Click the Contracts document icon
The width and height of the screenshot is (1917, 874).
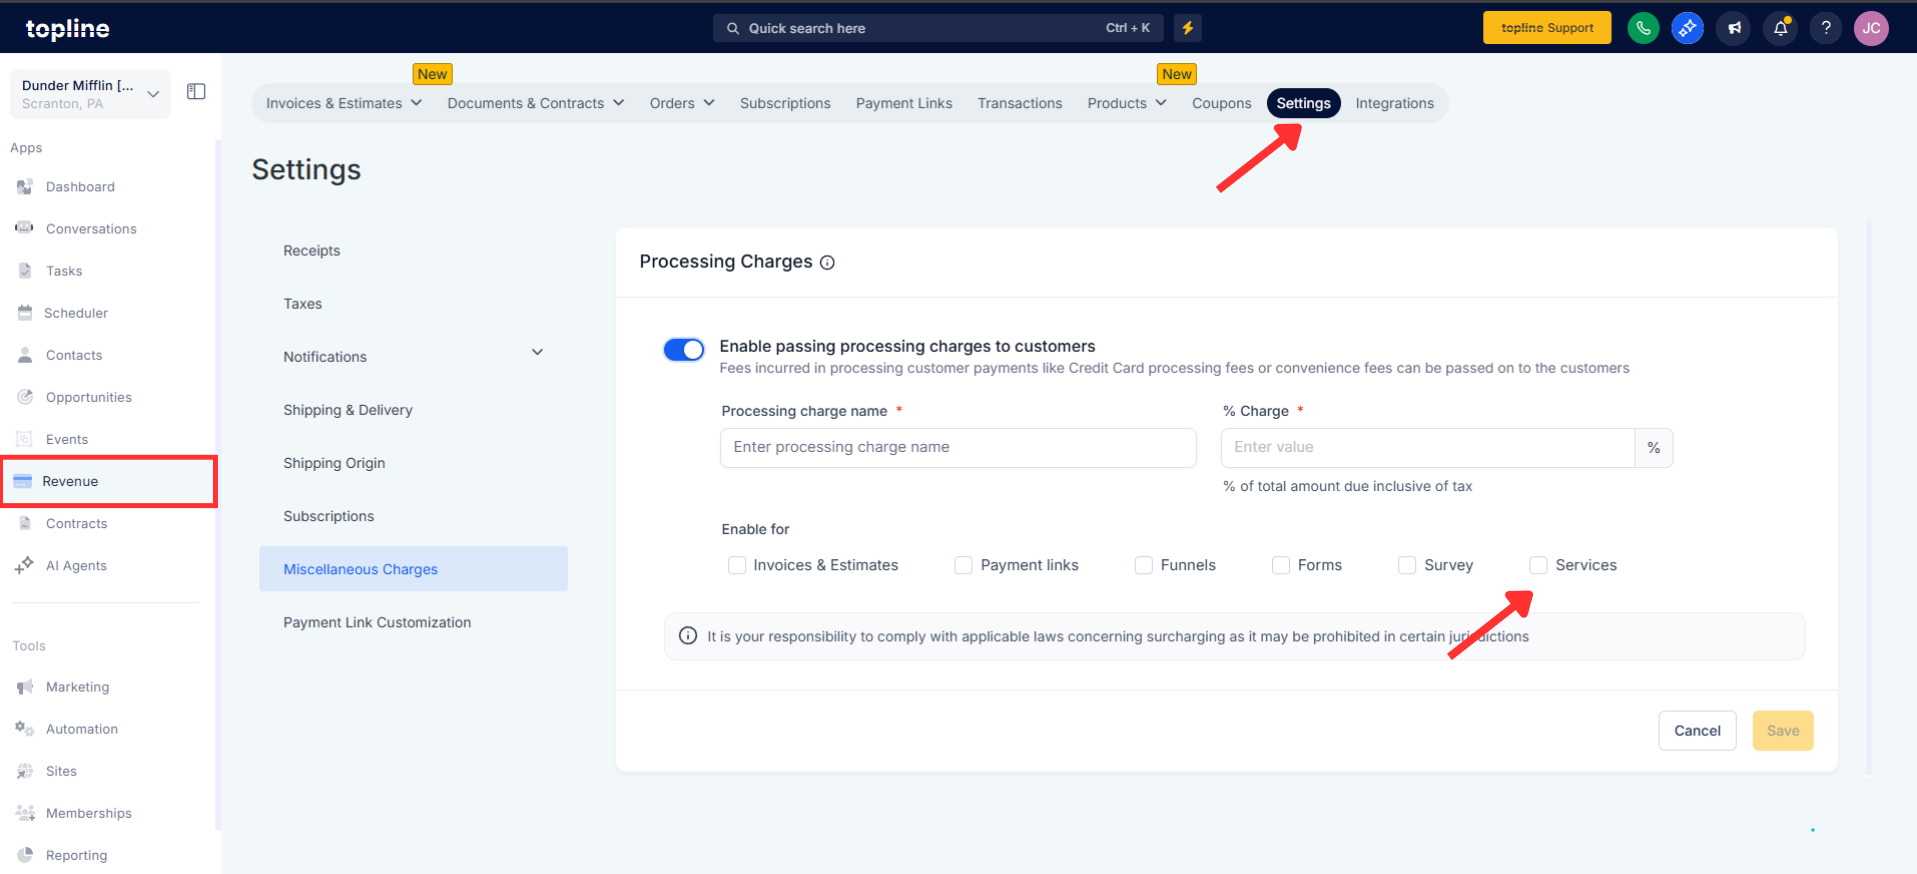click(25, 523)
